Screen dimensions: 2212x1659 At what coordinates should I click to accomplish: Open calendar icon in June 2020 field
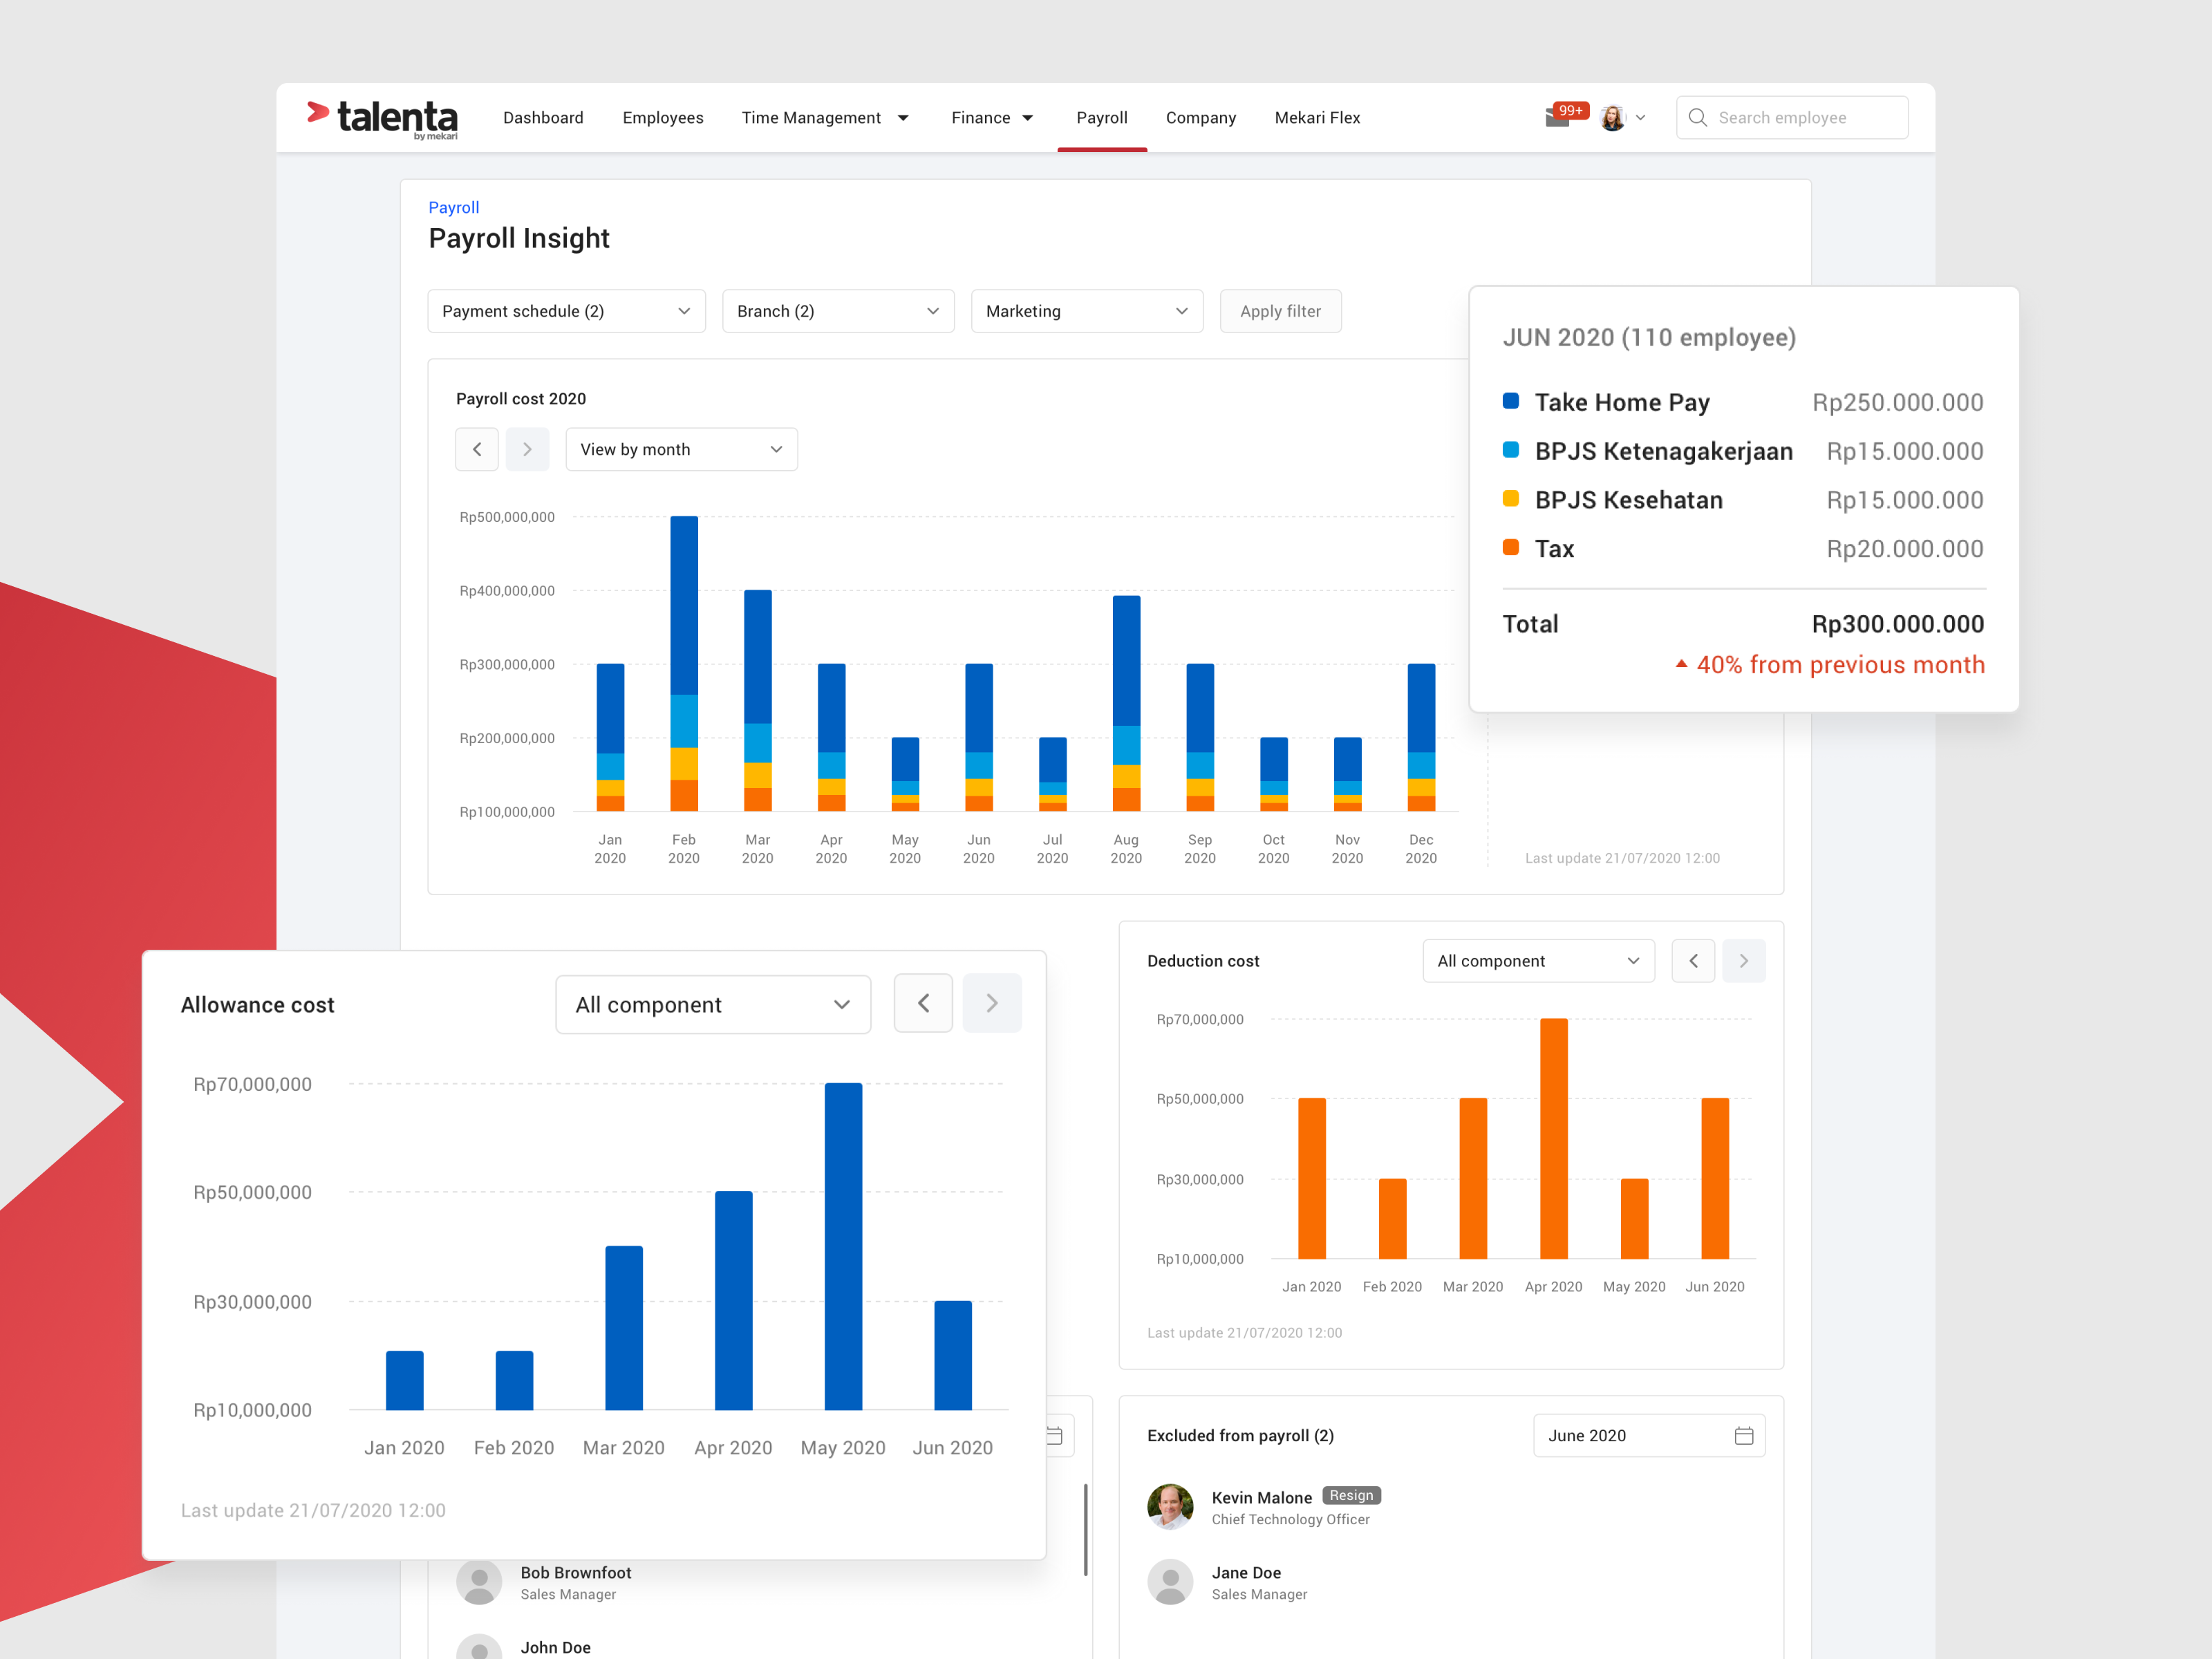1743,1436
